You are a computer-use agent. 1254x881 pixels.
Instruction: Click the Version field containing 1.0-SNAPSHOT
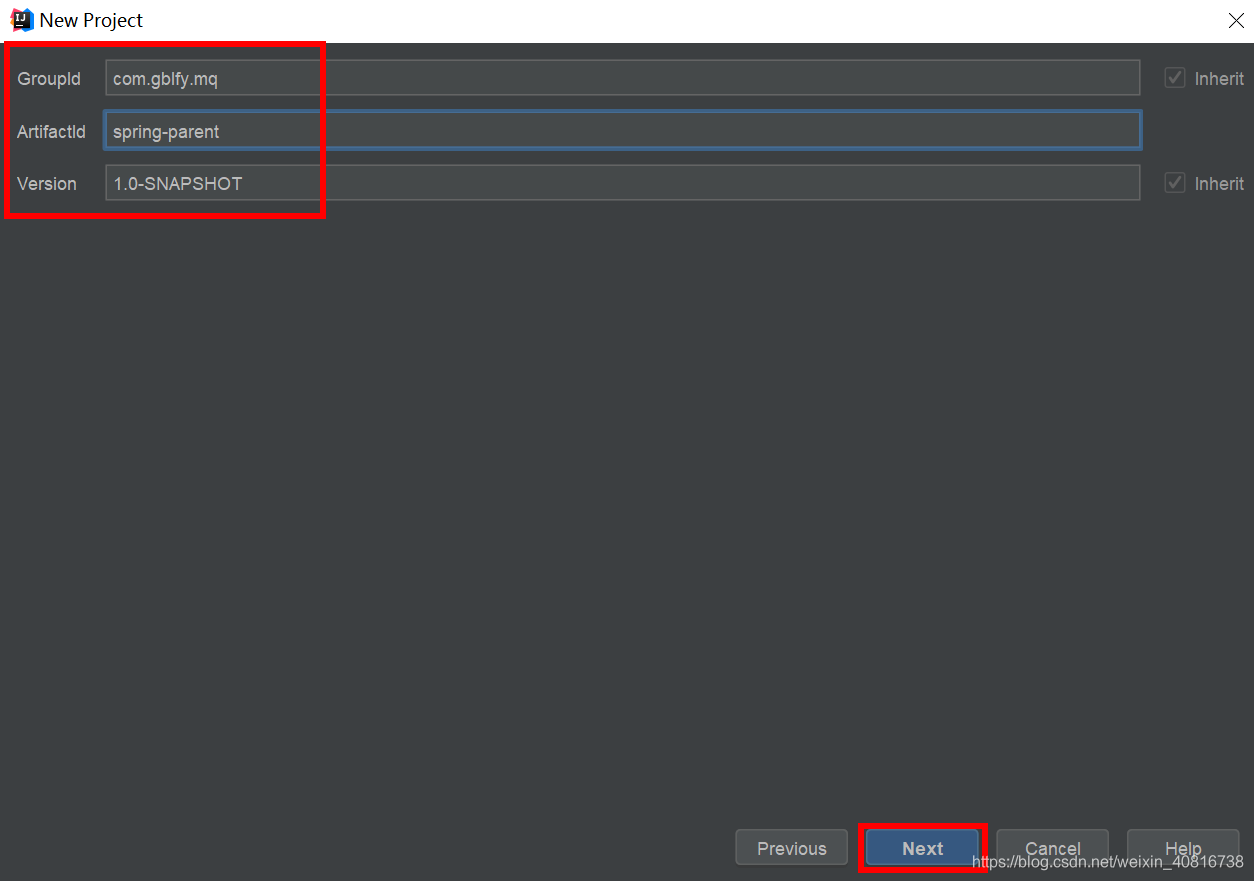tap(622, 183)
